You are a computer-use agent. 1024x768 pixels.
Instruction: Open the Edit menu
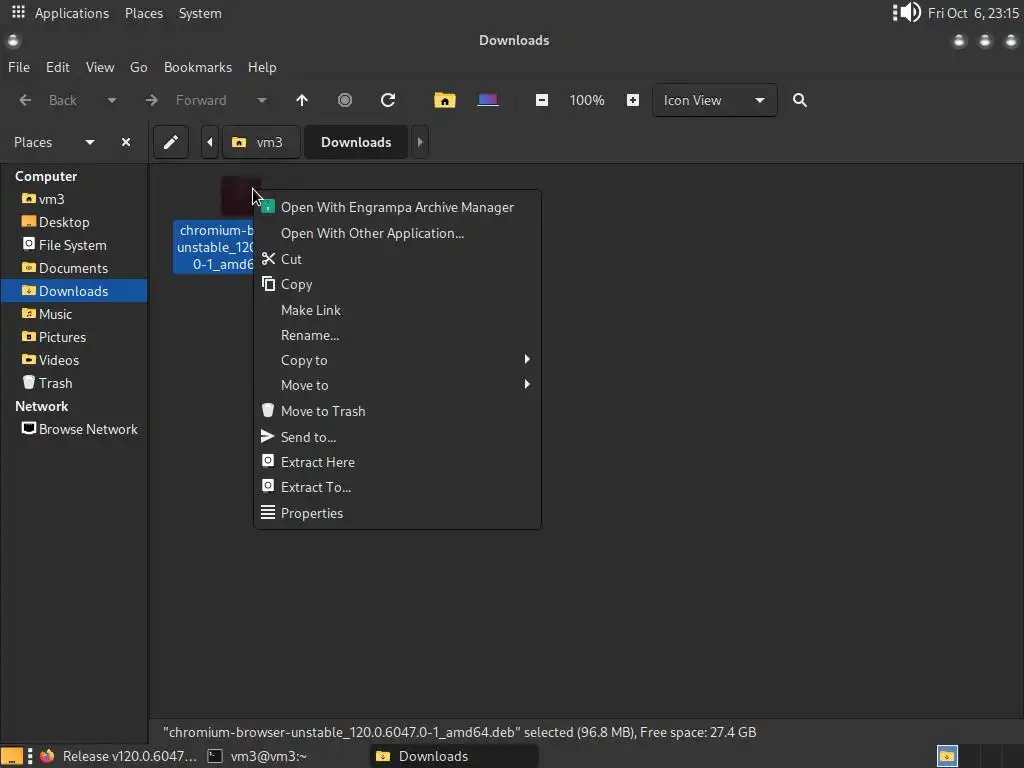tap(57, 67)
